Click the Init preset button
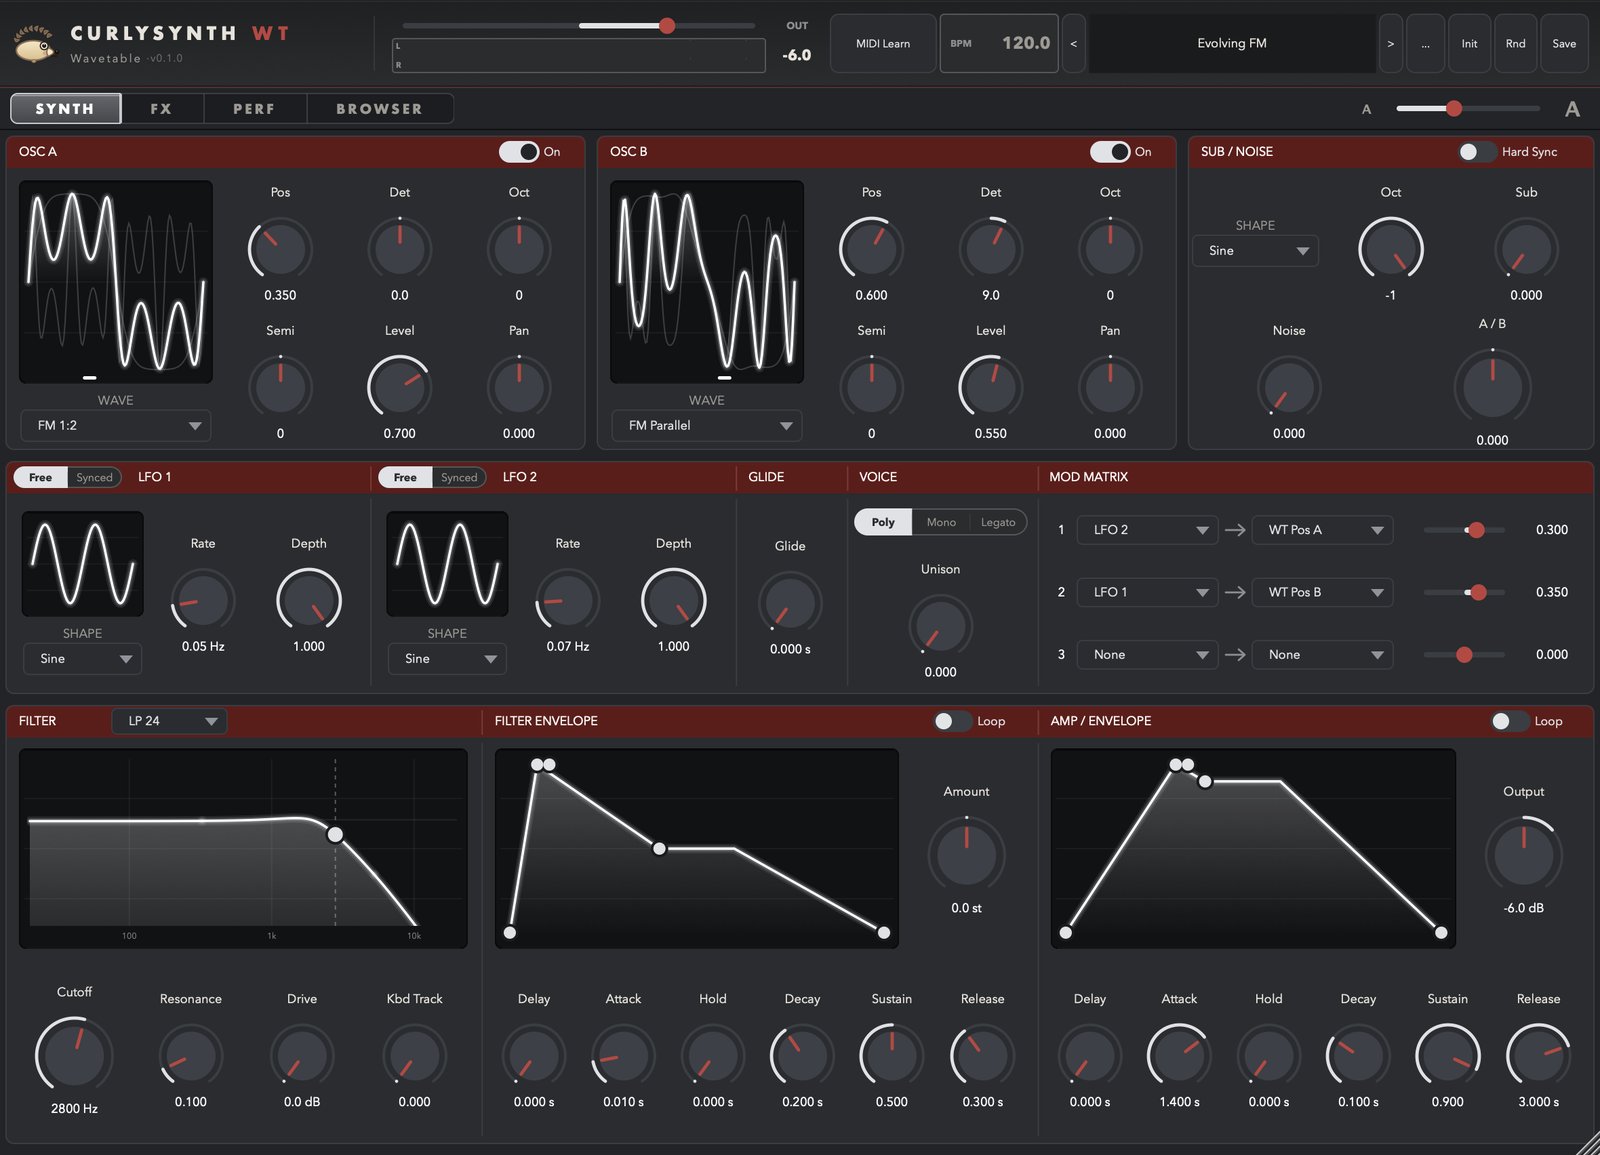The width and height of the screenshot is (1600, 1155). 1469,43
